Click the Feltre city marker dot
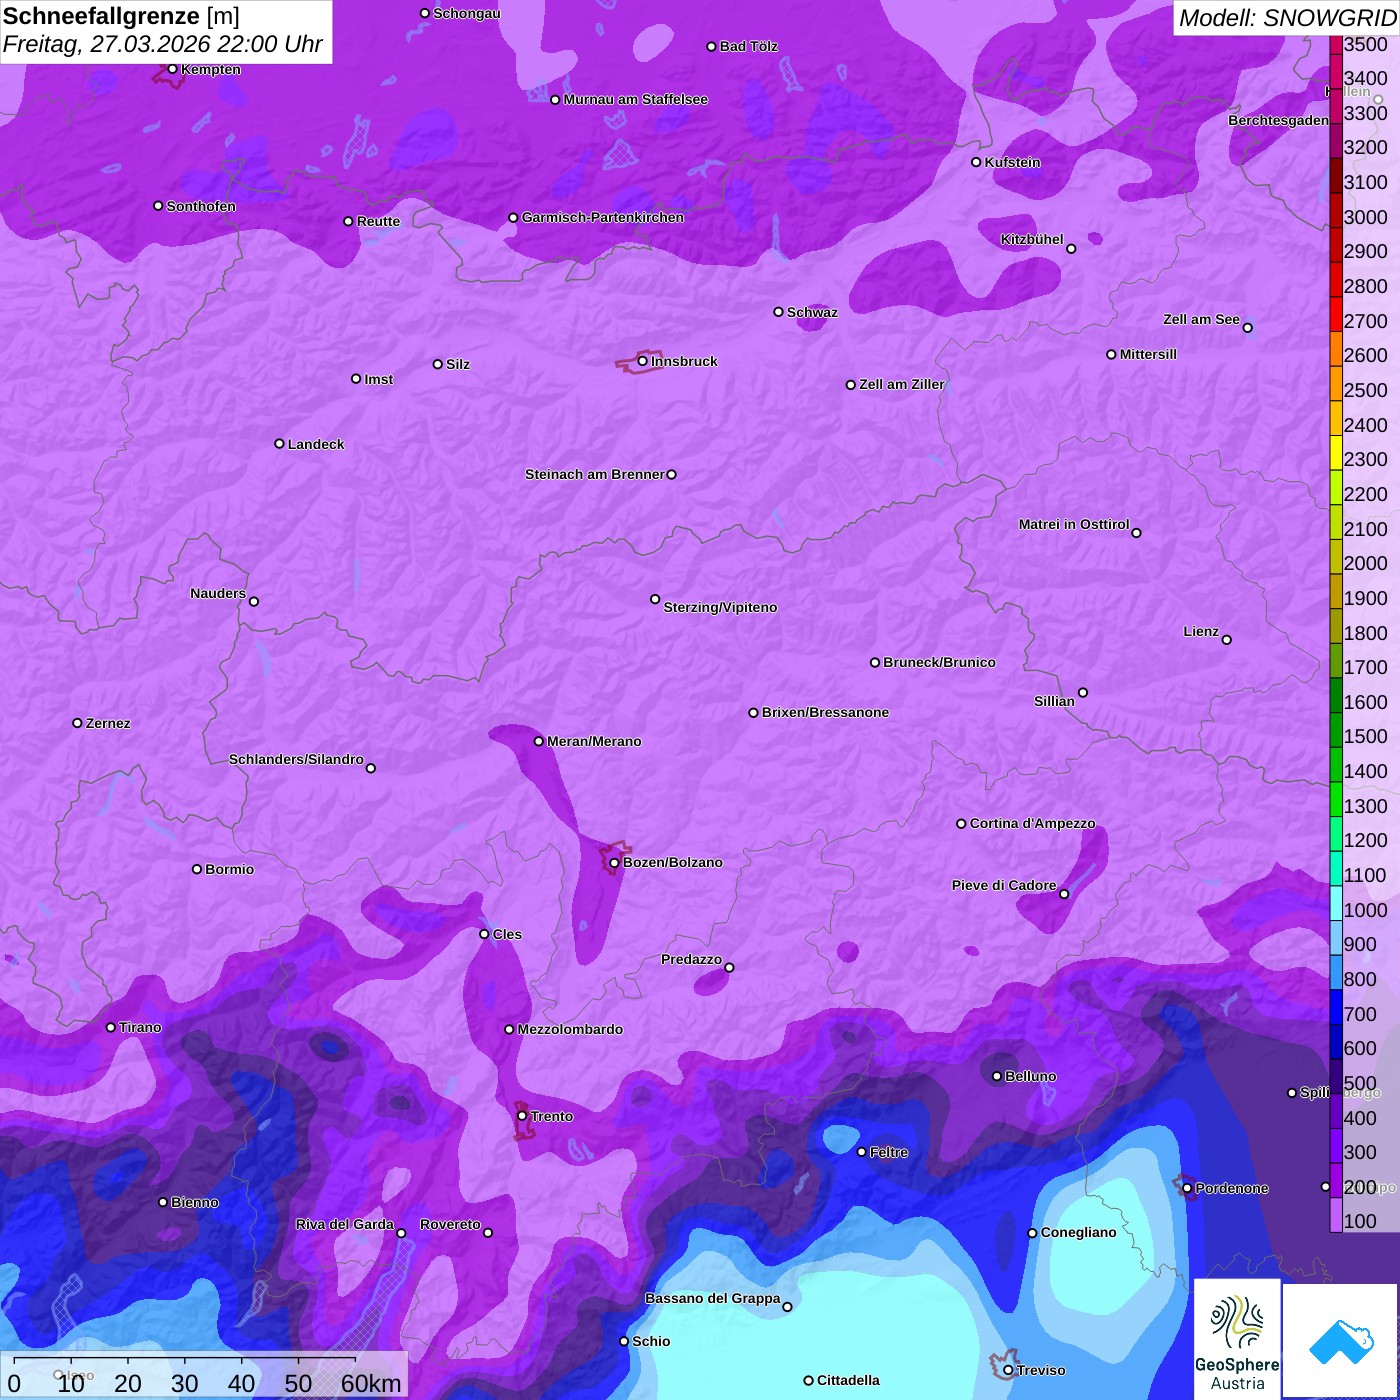Image resolution: width=1400 pixels, height=1400 pixels. [x=861, y=1152]
